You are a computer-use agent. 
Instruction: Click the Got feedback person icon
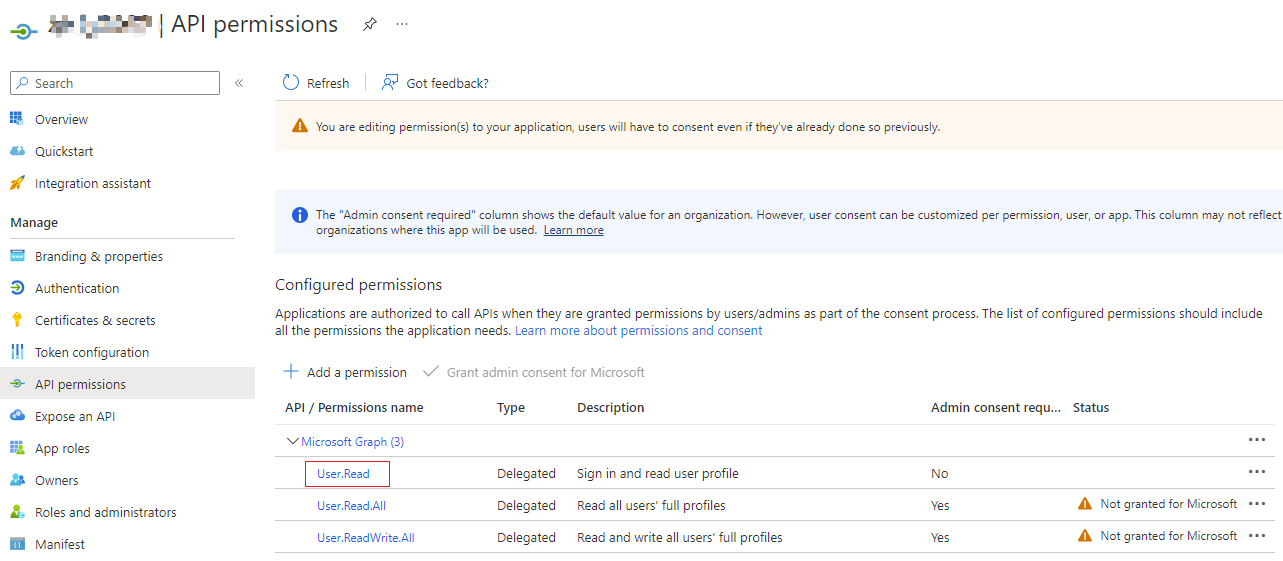[x=390, y=82]
